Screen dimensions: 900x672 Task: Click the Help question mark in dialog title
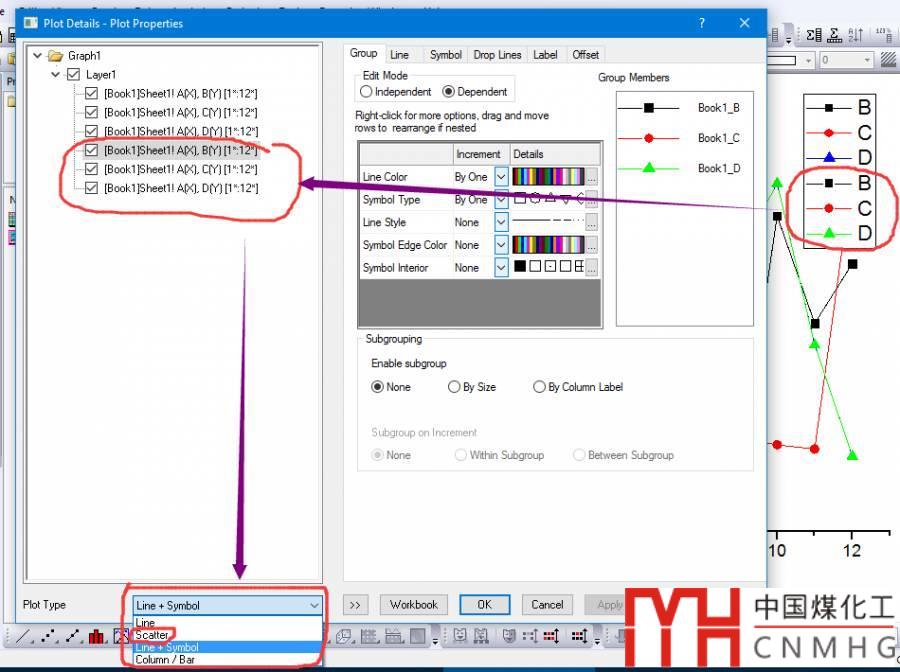pyautogui.click(x=701, y=22)
